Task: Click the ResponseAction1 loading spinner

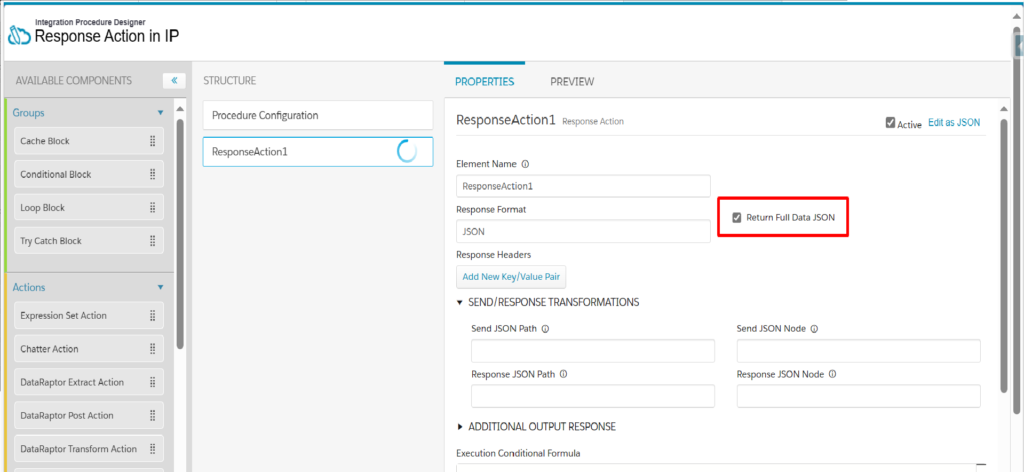Action: point(407,151)
